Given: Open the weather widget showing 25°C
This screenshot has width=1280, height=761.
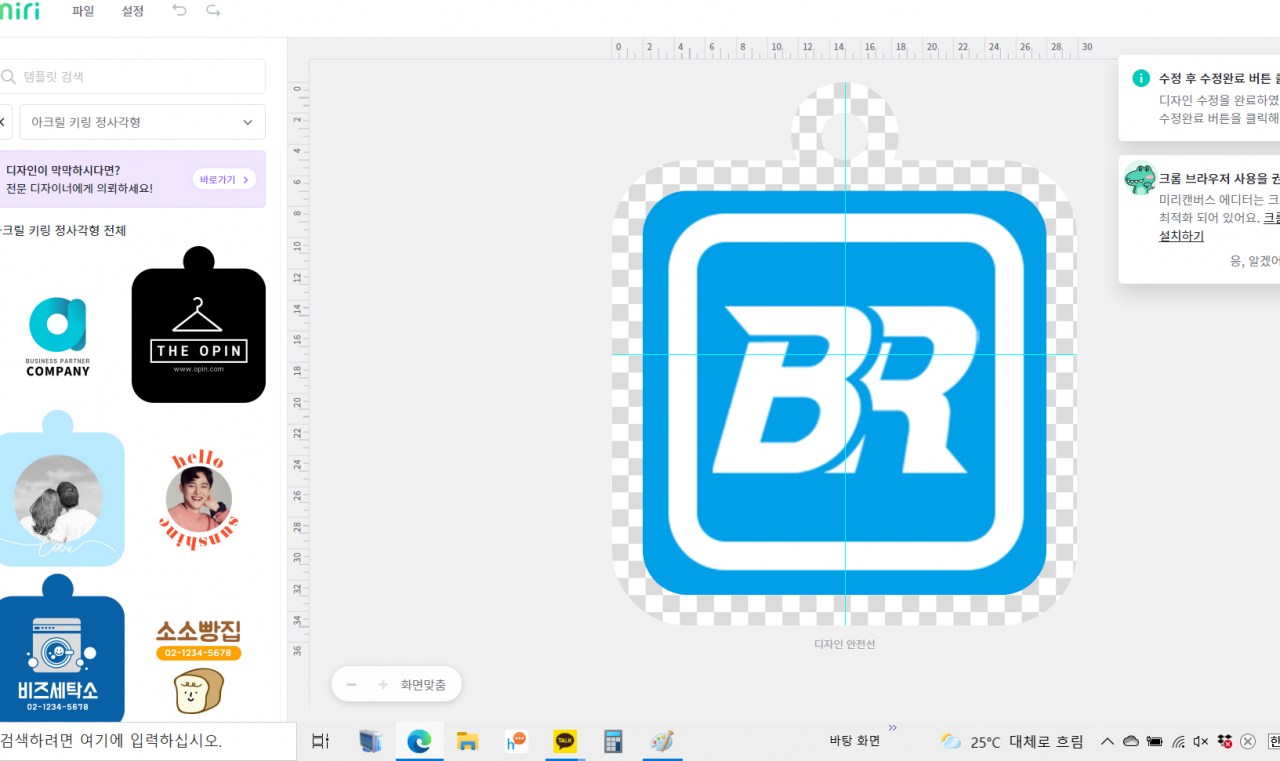Looking at the screenshot, I should coord(1012,741).
